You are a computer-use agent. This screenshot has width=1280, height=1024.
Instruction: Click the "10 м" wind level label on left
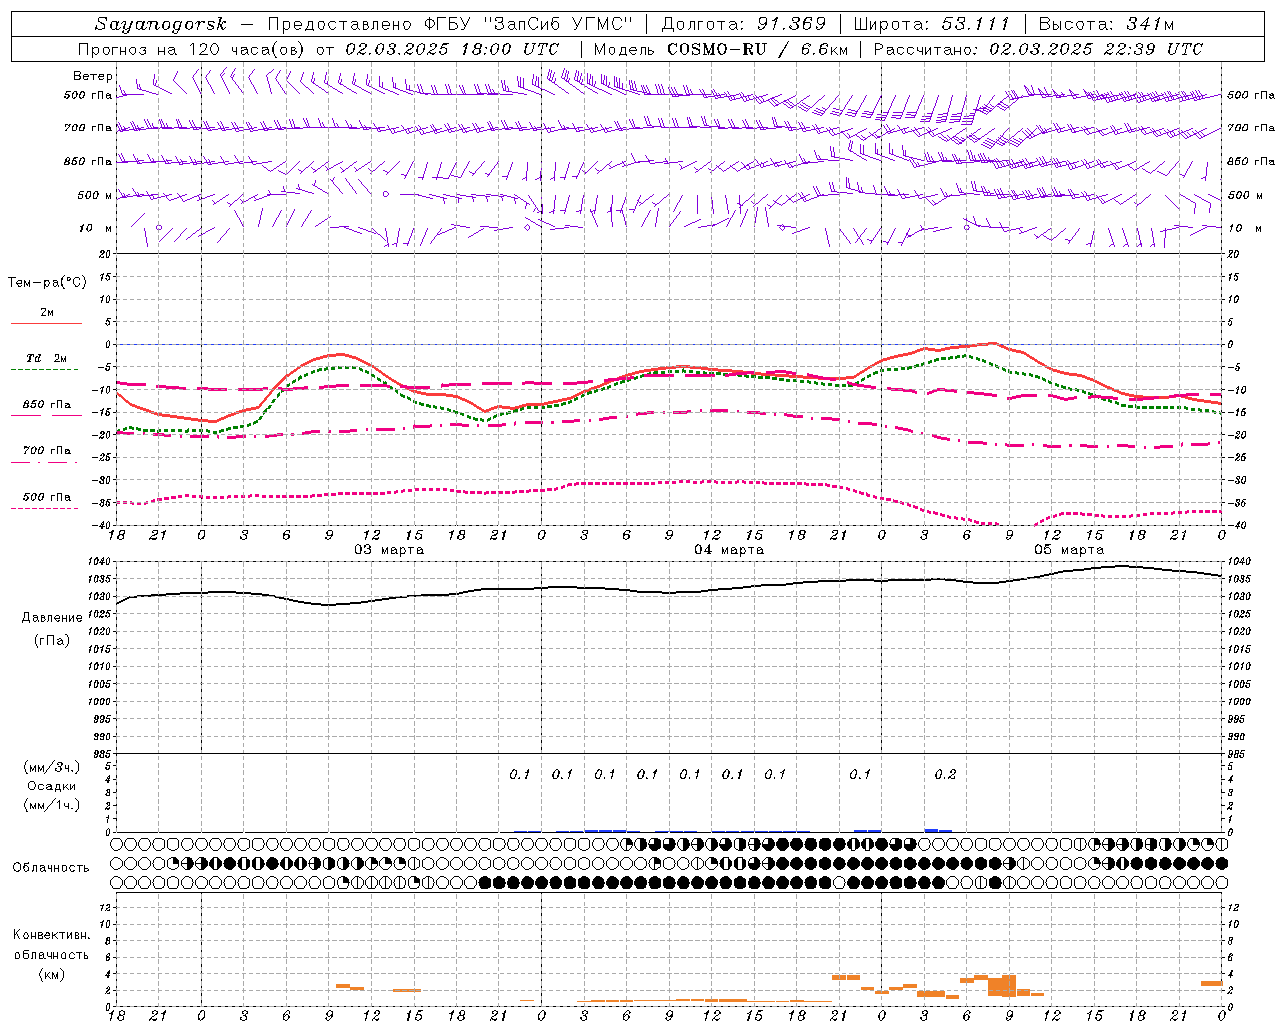pyautogui.click(x=96, y=229)
